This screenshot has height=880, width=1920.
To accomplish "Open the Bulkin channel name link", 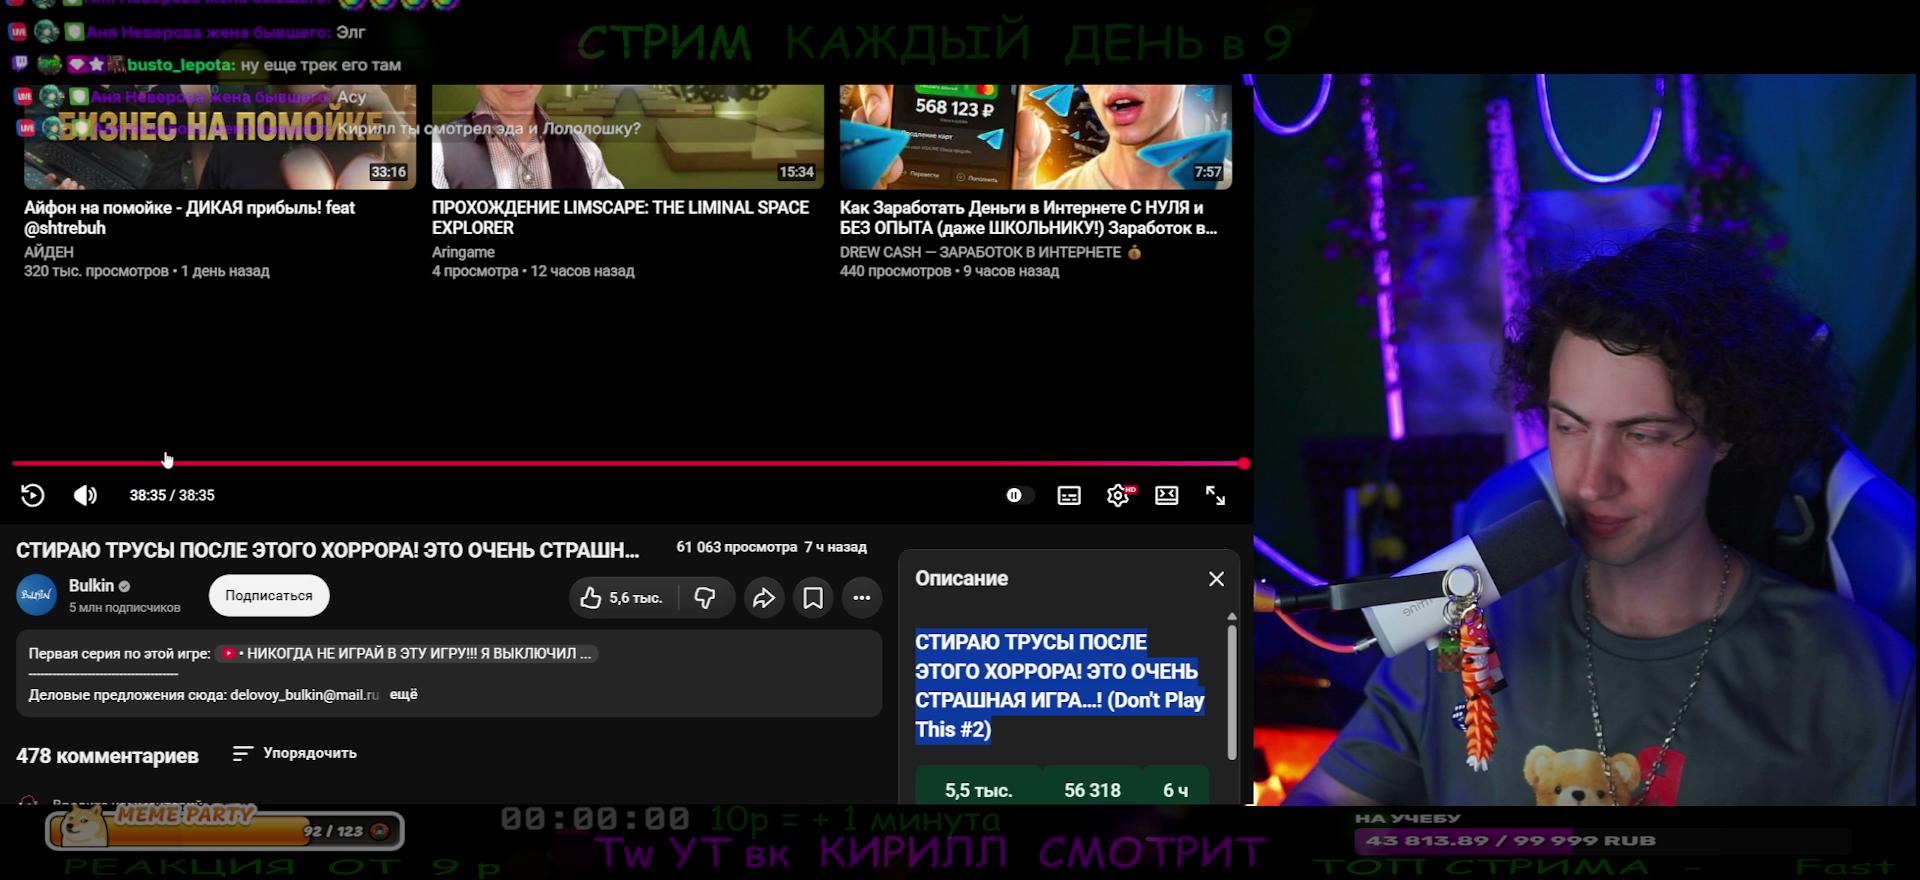I will 91,586.
